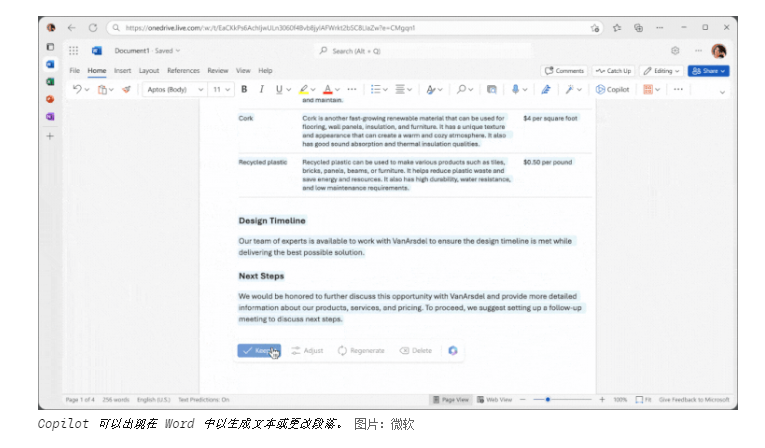Expand underline style dropdown arrow
This screenshot has height=448, width=765.
click(x=289, y=90)
